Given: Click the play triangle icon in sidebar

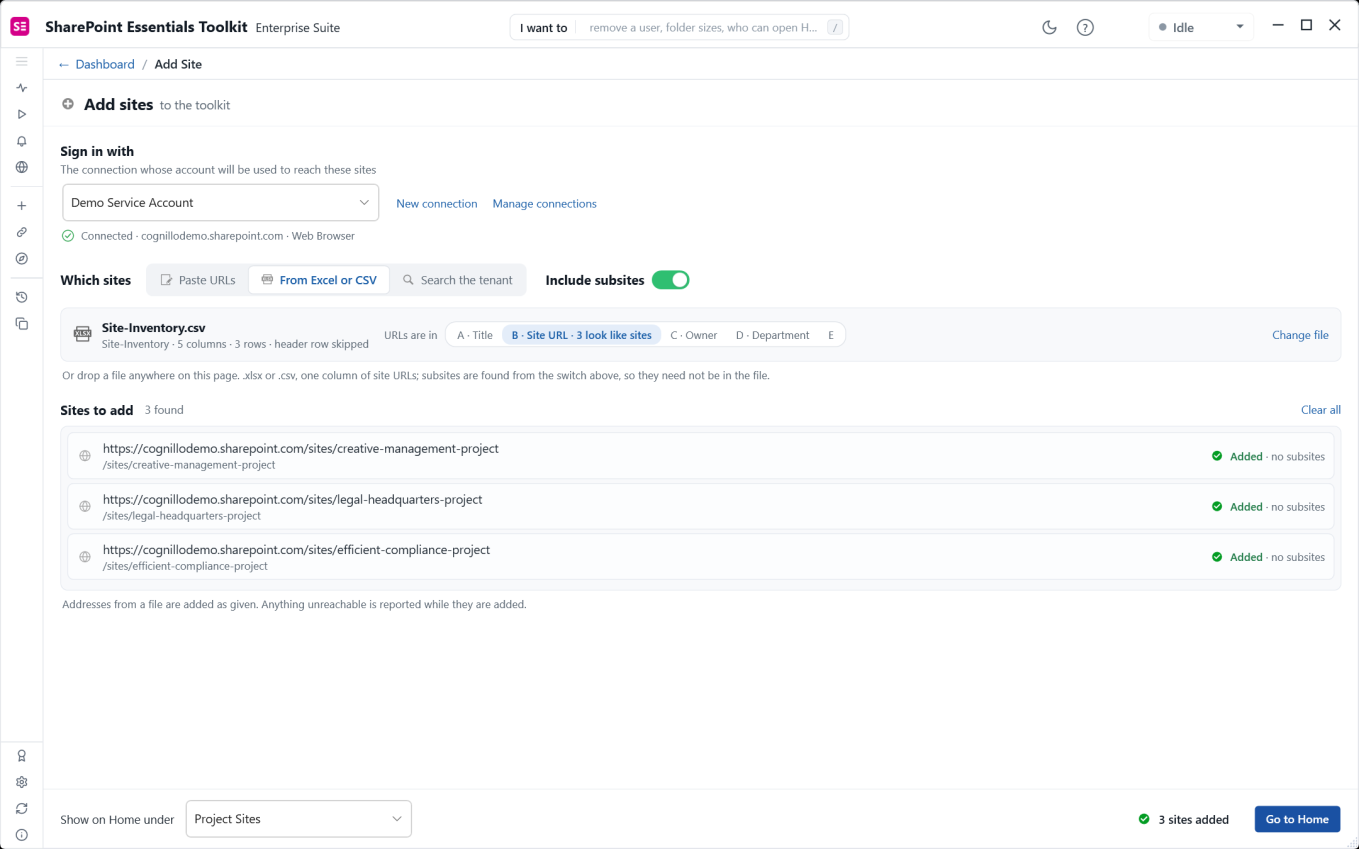Looking at the screenshot, I should click(21, 115).
